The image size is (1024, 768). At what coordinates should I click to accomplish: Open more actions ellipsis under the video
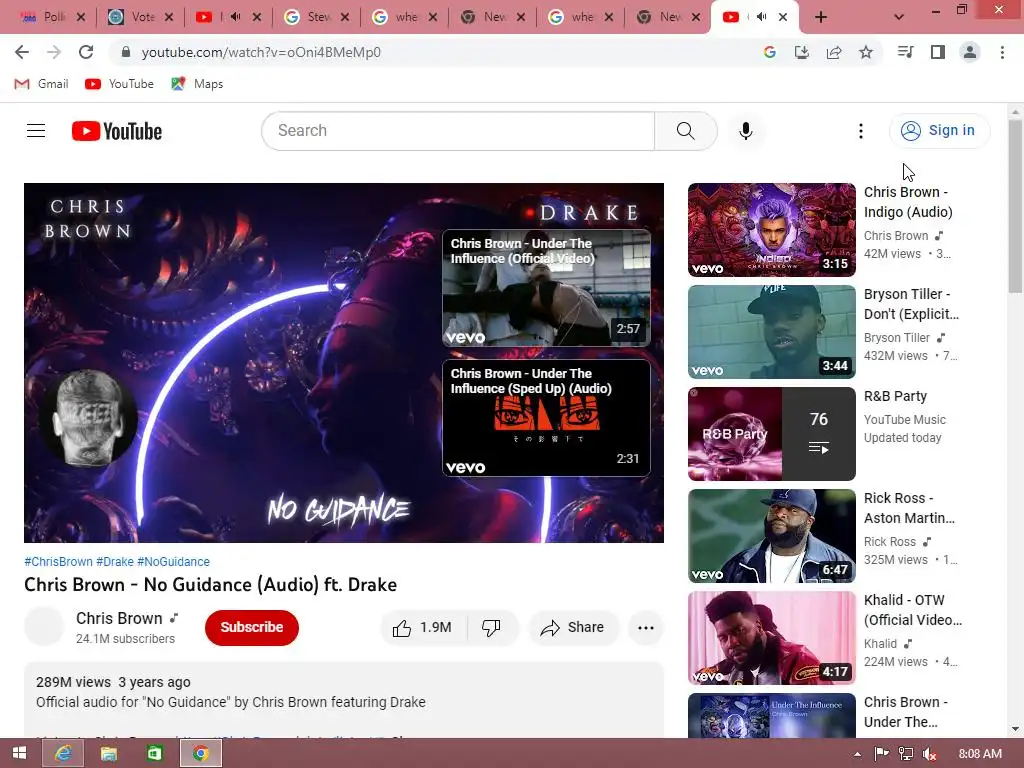646,628
